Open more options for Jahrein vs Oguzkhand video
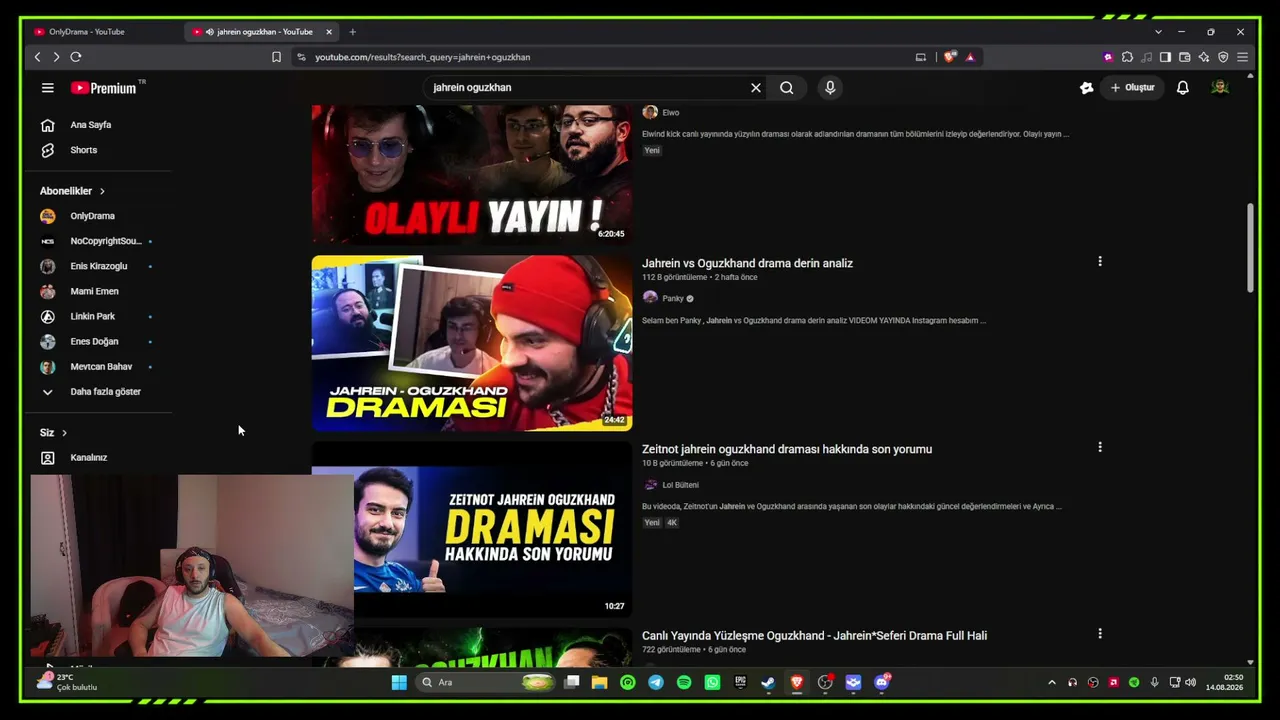The width and height of the screenshot is (1280, 720). coord(1100,262)
